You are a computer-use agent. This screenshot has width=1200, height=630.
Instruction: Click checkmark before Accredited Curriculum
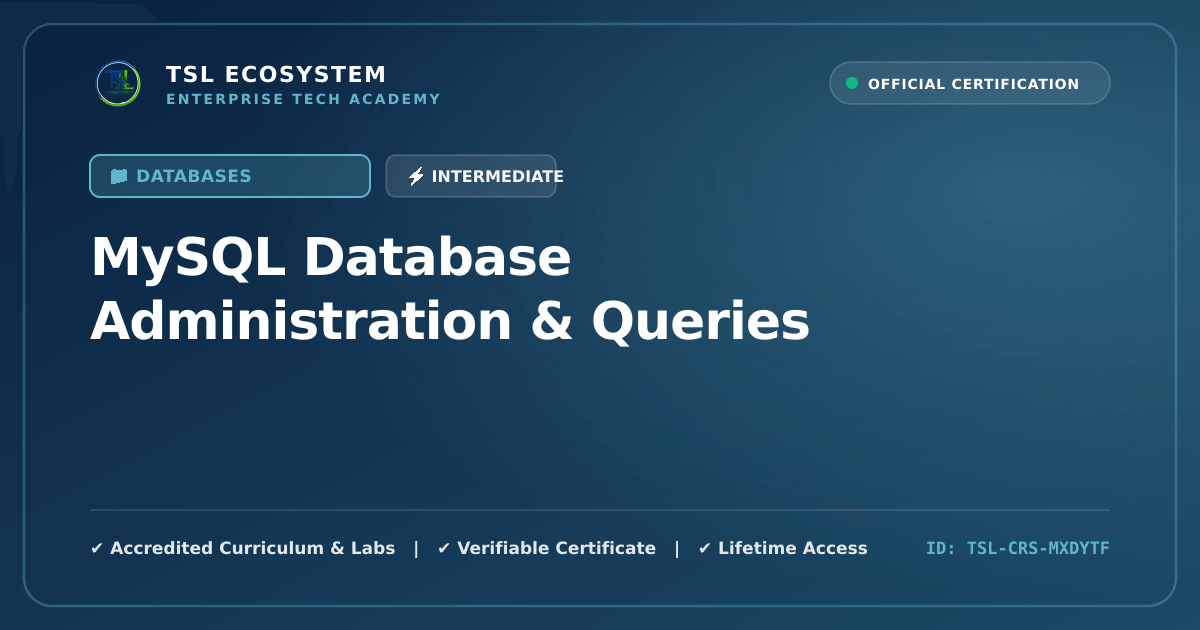pos(97,548)
